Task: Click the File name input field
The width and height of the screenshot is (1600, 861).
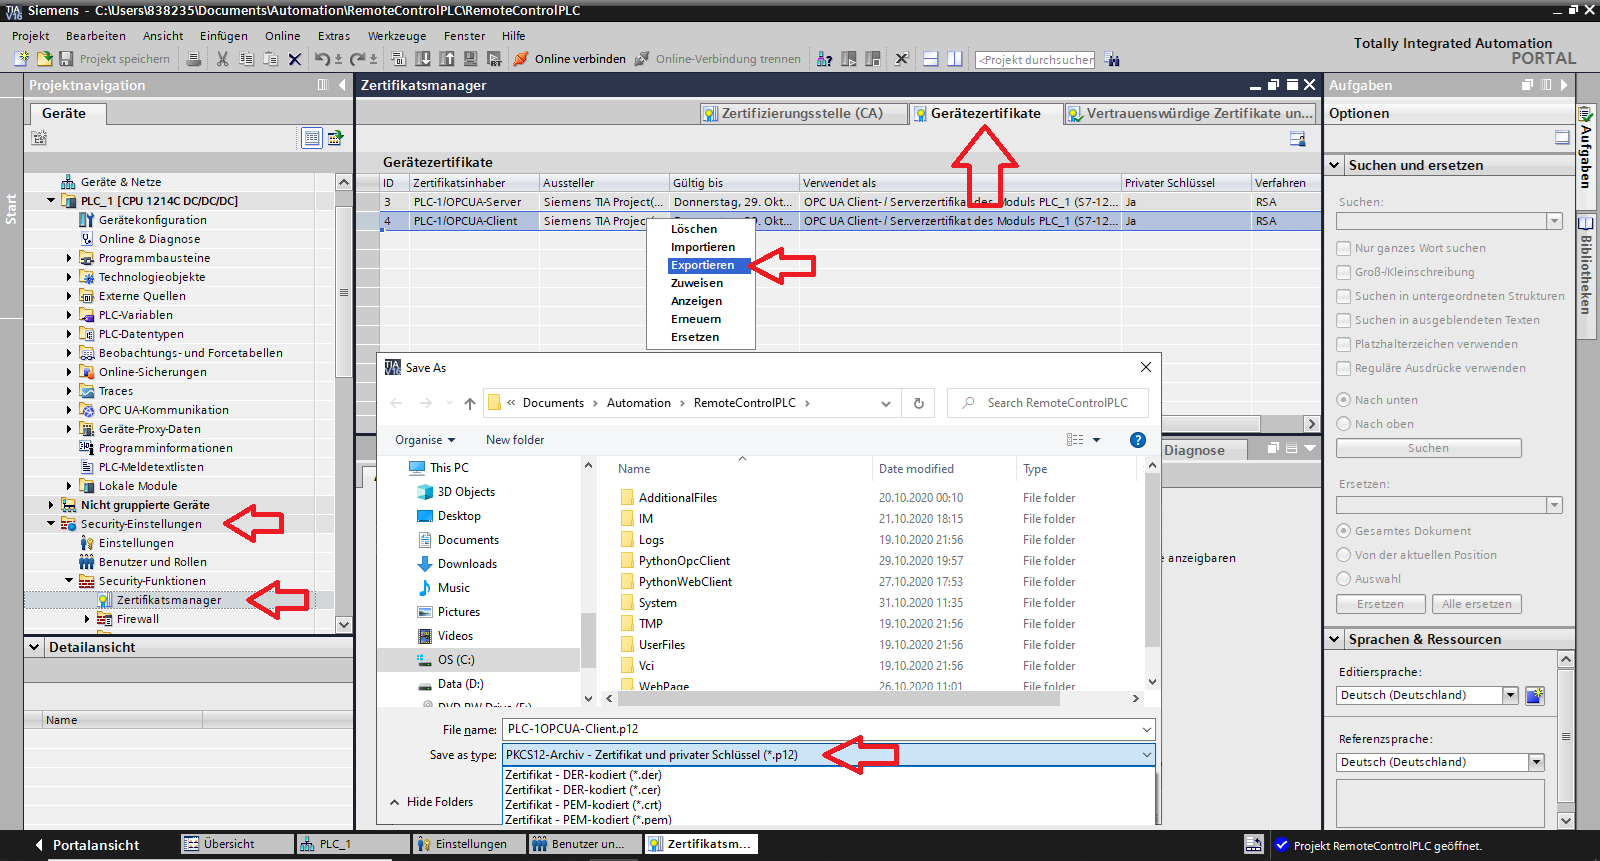Action: click(x=828, y=729)
